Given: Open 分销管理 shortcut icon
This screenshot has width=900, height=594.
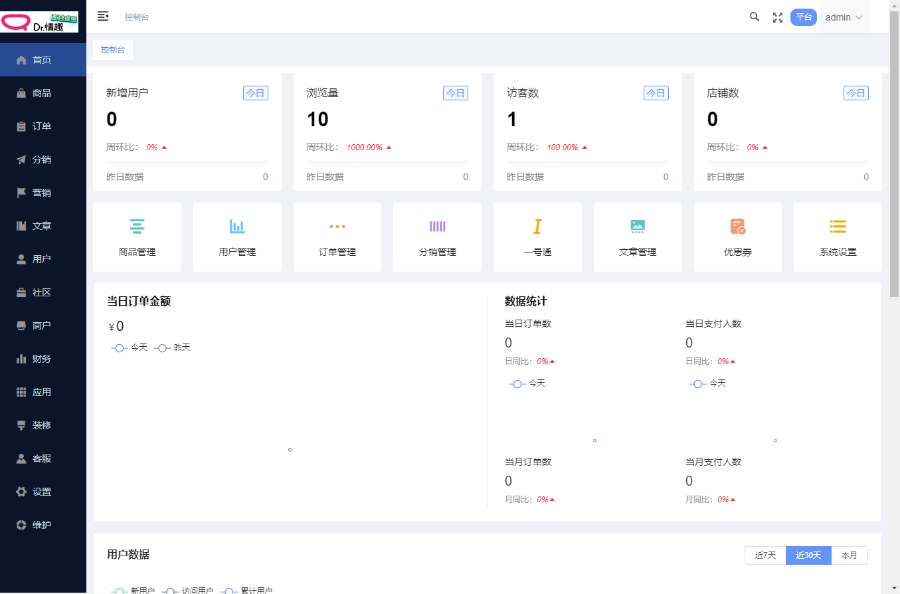Looking at the screenshot, I should [437, 226].
